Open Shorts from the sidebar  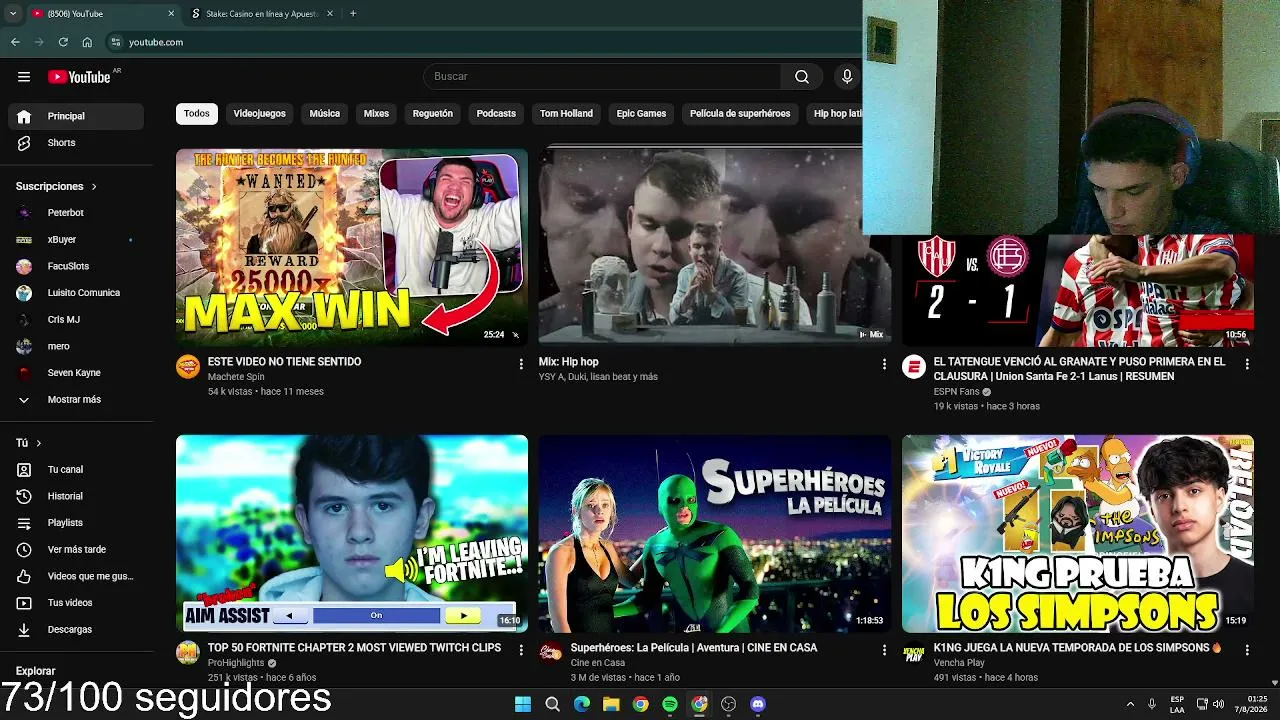coord(76,143)
